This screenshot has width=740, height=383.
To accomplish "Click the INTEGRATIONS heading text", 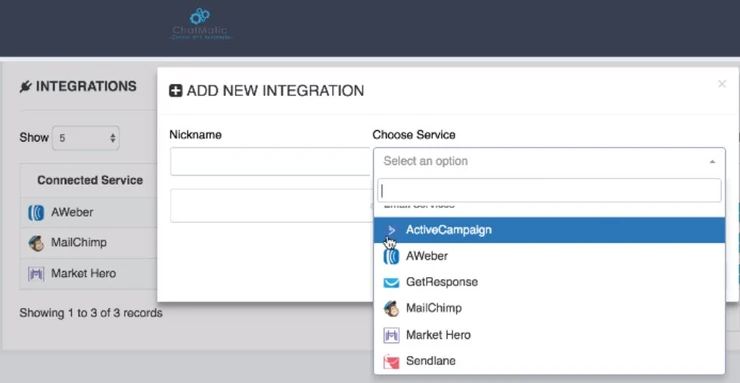I will click(x=86, y=87).
